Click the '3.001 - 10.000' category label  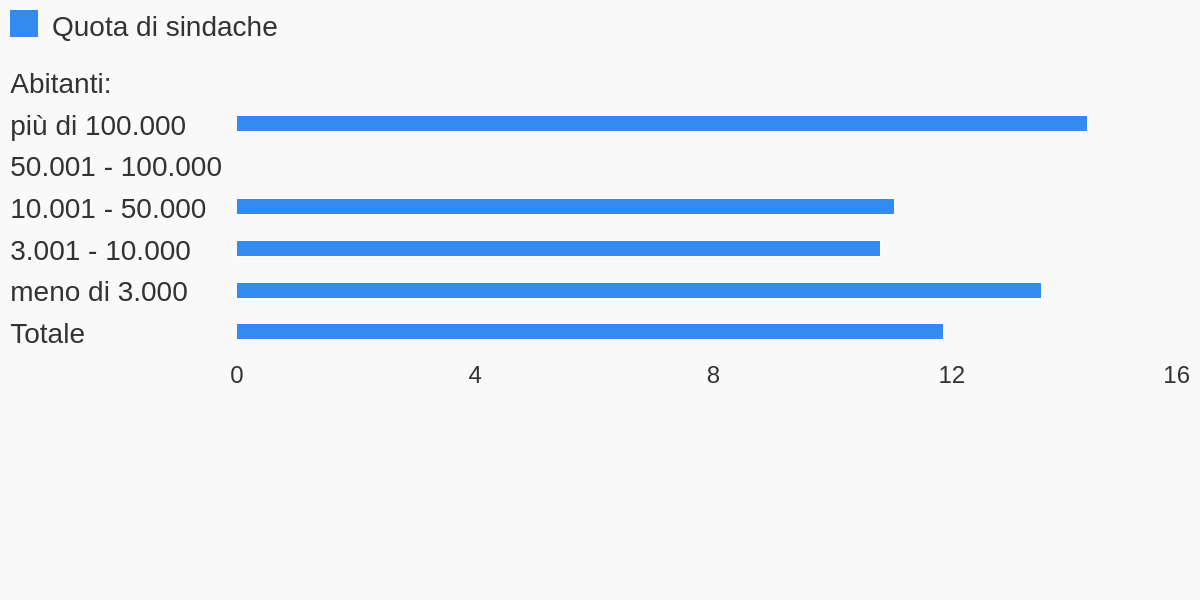tap(100, 251)
